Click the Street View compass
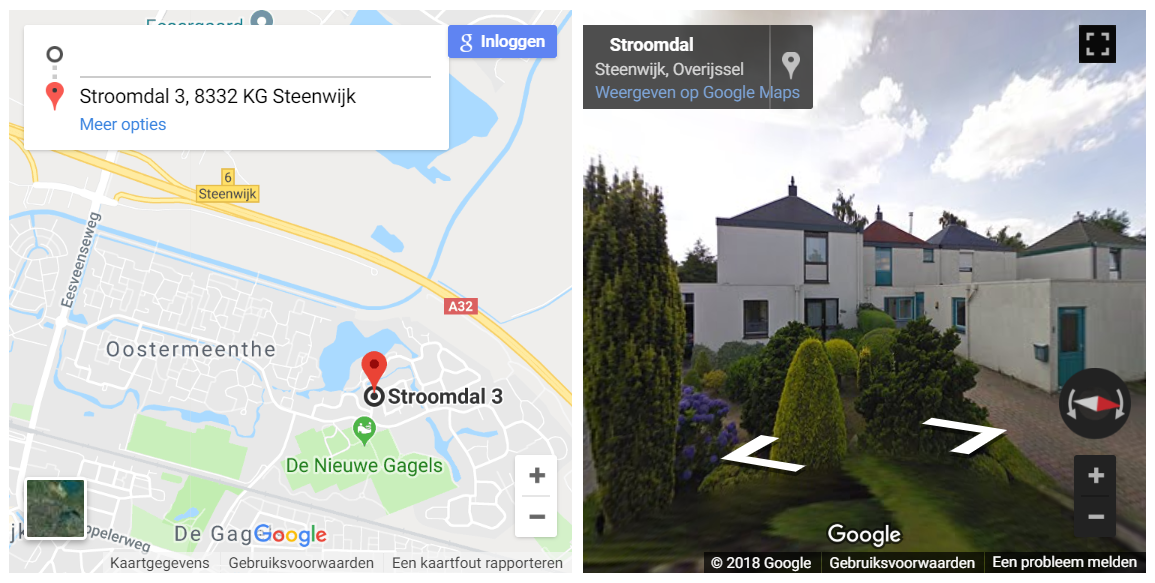Screen dimensions: 1155x583 (1095, 404)
